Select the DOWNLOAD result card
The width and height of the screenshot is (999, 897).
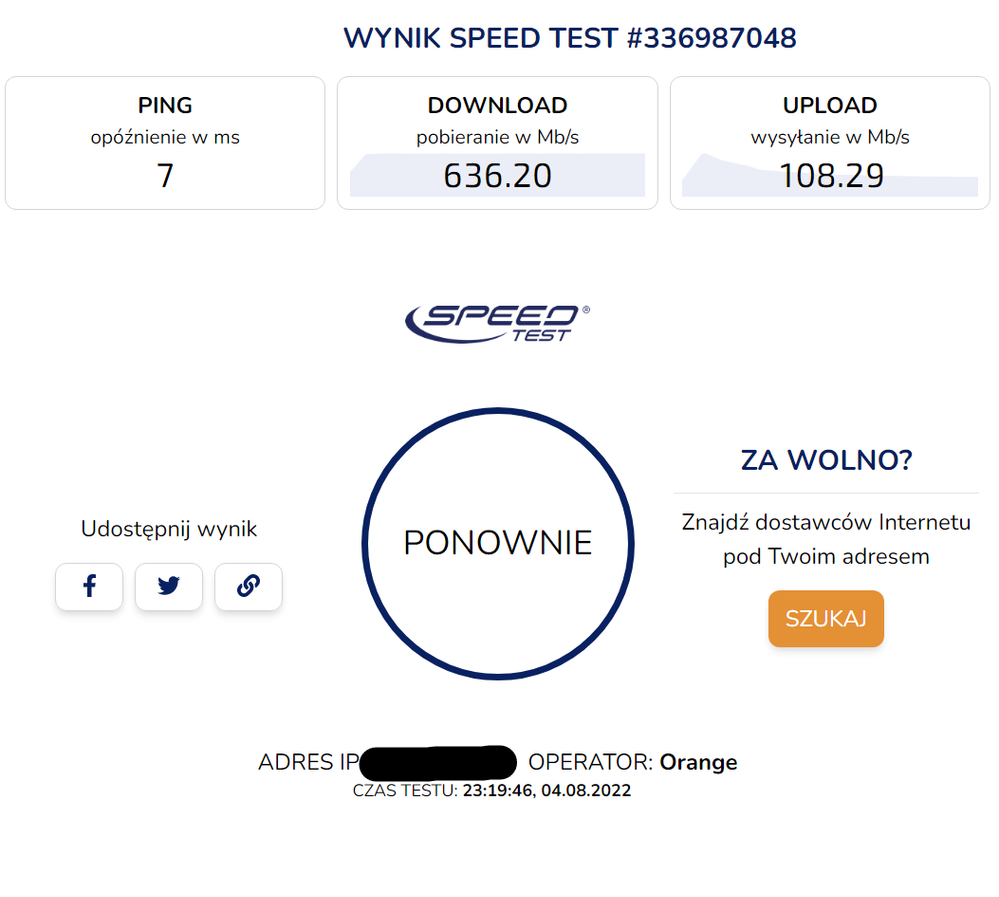click(497, 143)
